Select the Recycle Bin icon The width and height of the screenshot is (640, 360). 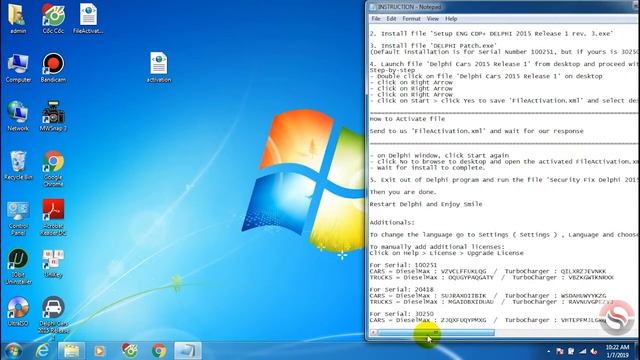18,165
